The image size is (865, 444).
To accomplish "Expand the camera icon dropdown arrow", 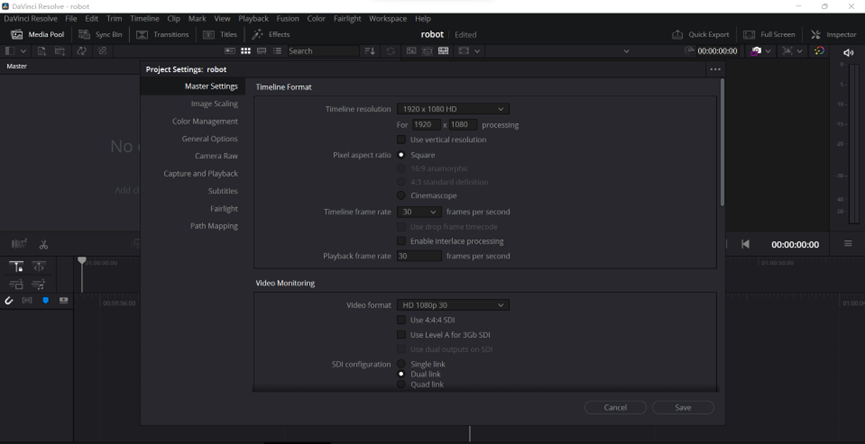I will 768,51.
